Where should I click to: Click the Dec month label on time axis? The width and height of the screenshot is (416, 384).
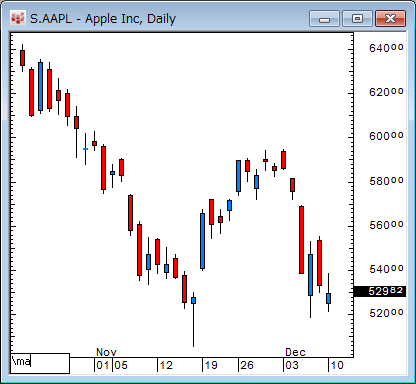(295, 352)
